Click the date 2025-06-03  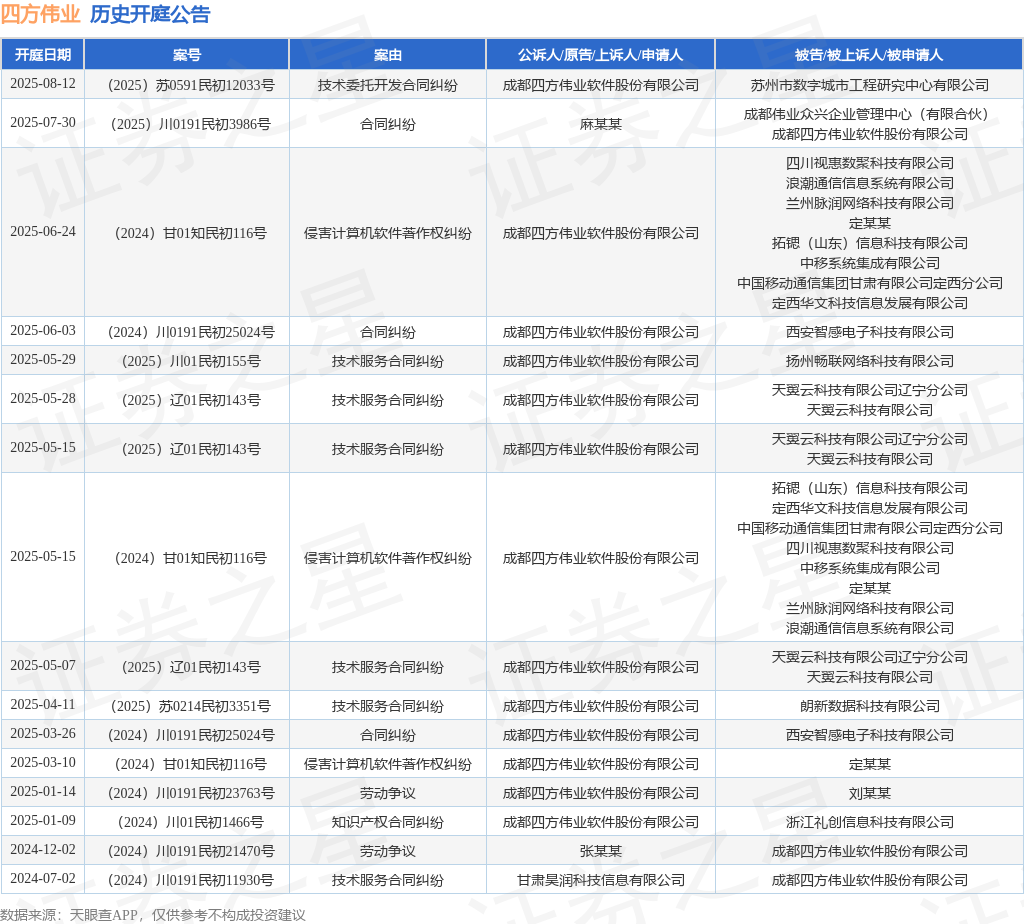43,331
